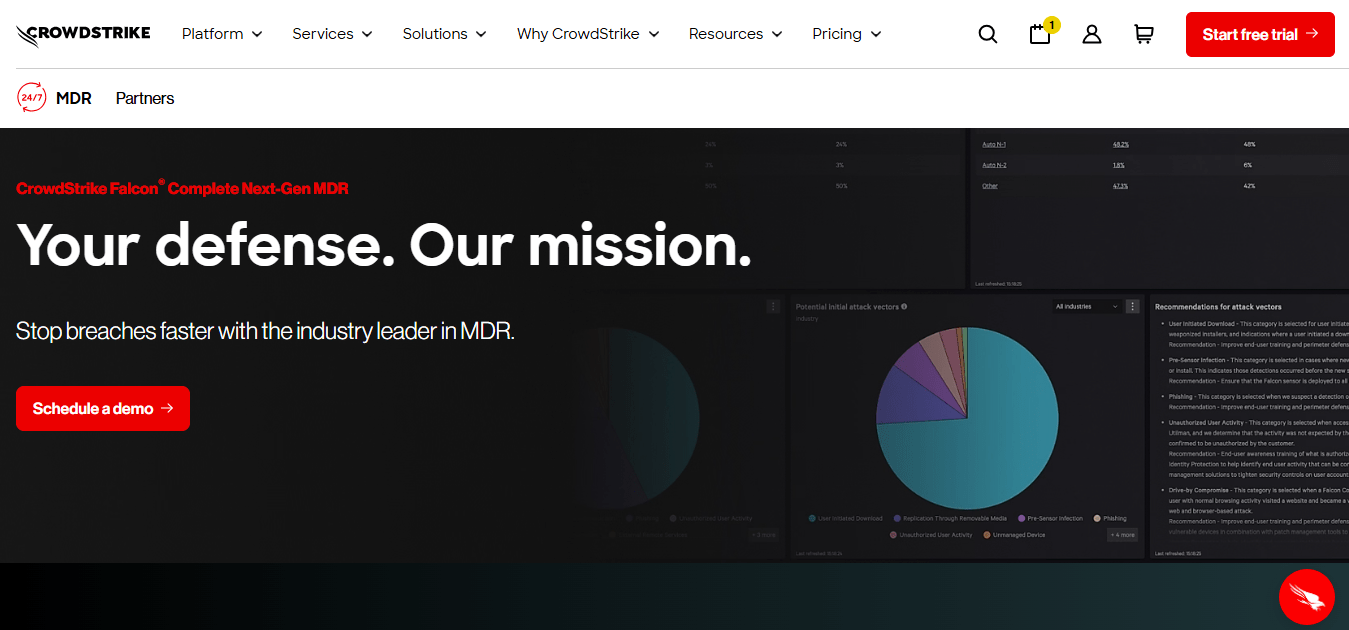Image resolution: width=1349 pixels, height=630 pixels.
Task: Select the Partners sub-navigation item
Action: [x=145, y=98]
